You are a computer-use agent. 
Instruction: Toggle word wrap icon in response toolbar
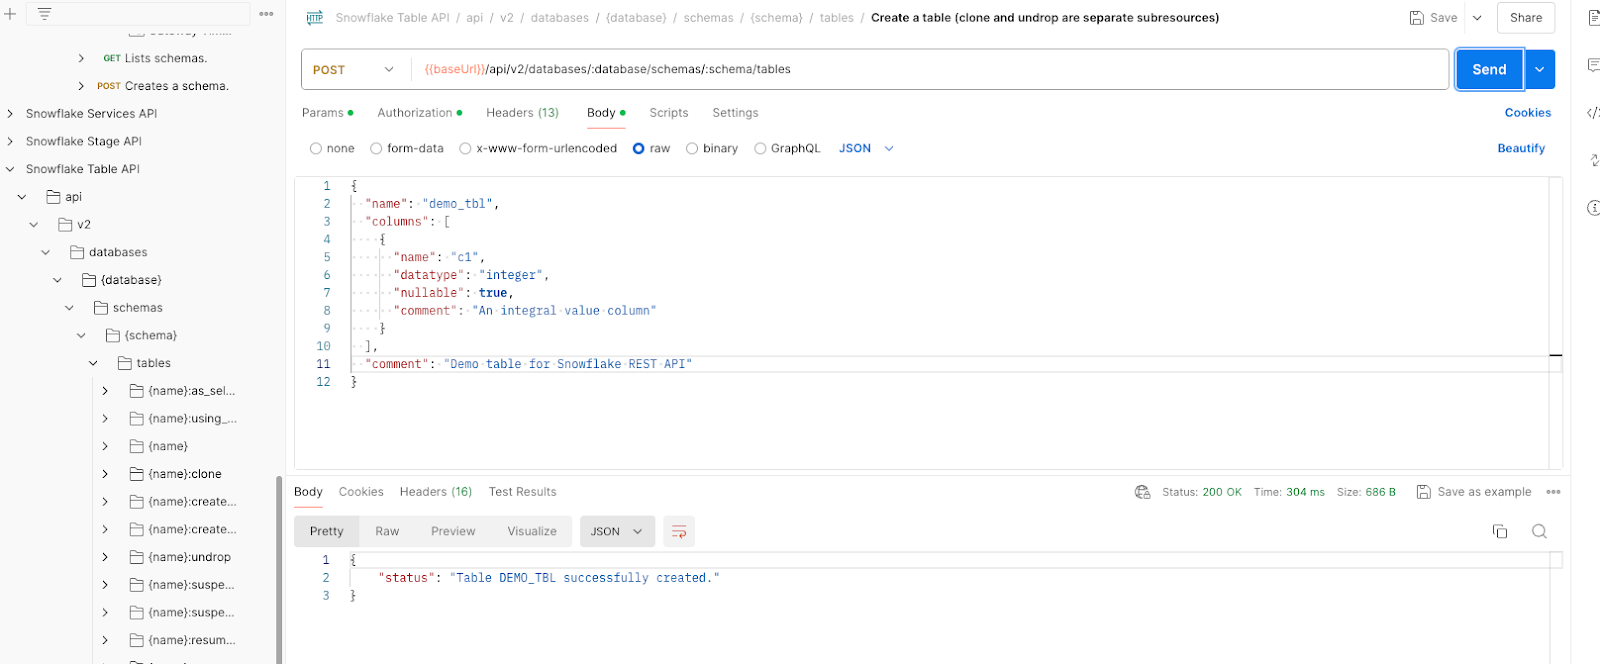click(x=679, y=532)
